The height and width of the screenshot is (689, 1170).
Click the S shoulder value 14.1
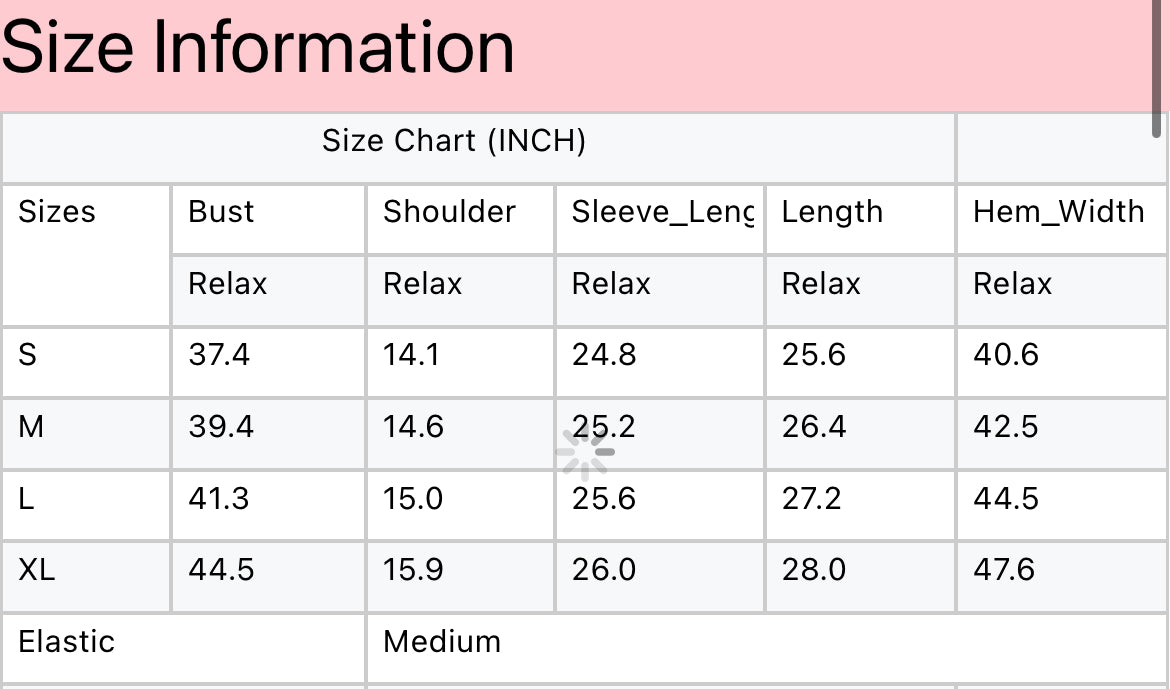pyautogui.click(x=411, y=355)
